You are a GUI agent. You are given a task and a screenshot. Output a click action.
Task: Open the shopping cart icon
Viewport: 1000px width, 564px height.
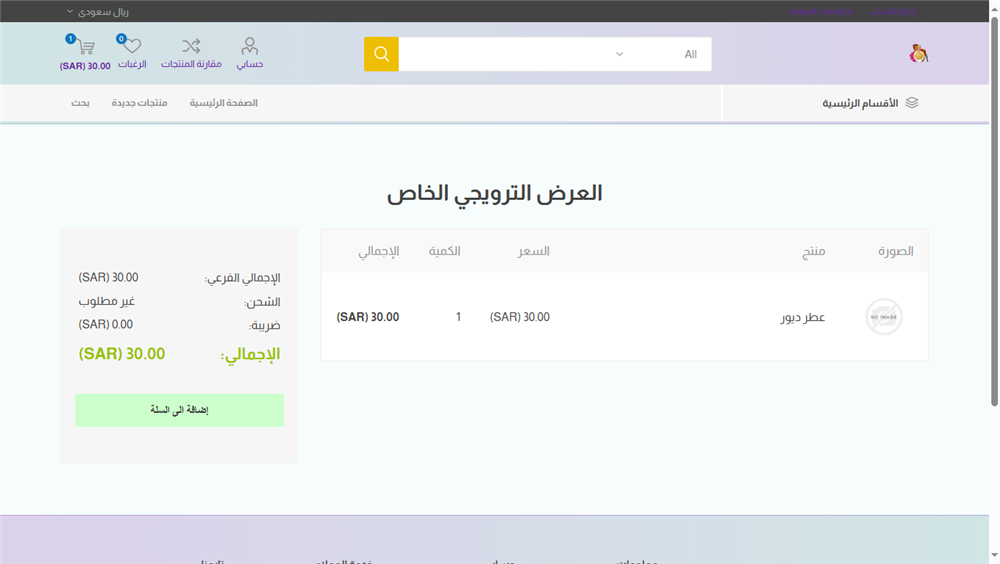point(85,47)
